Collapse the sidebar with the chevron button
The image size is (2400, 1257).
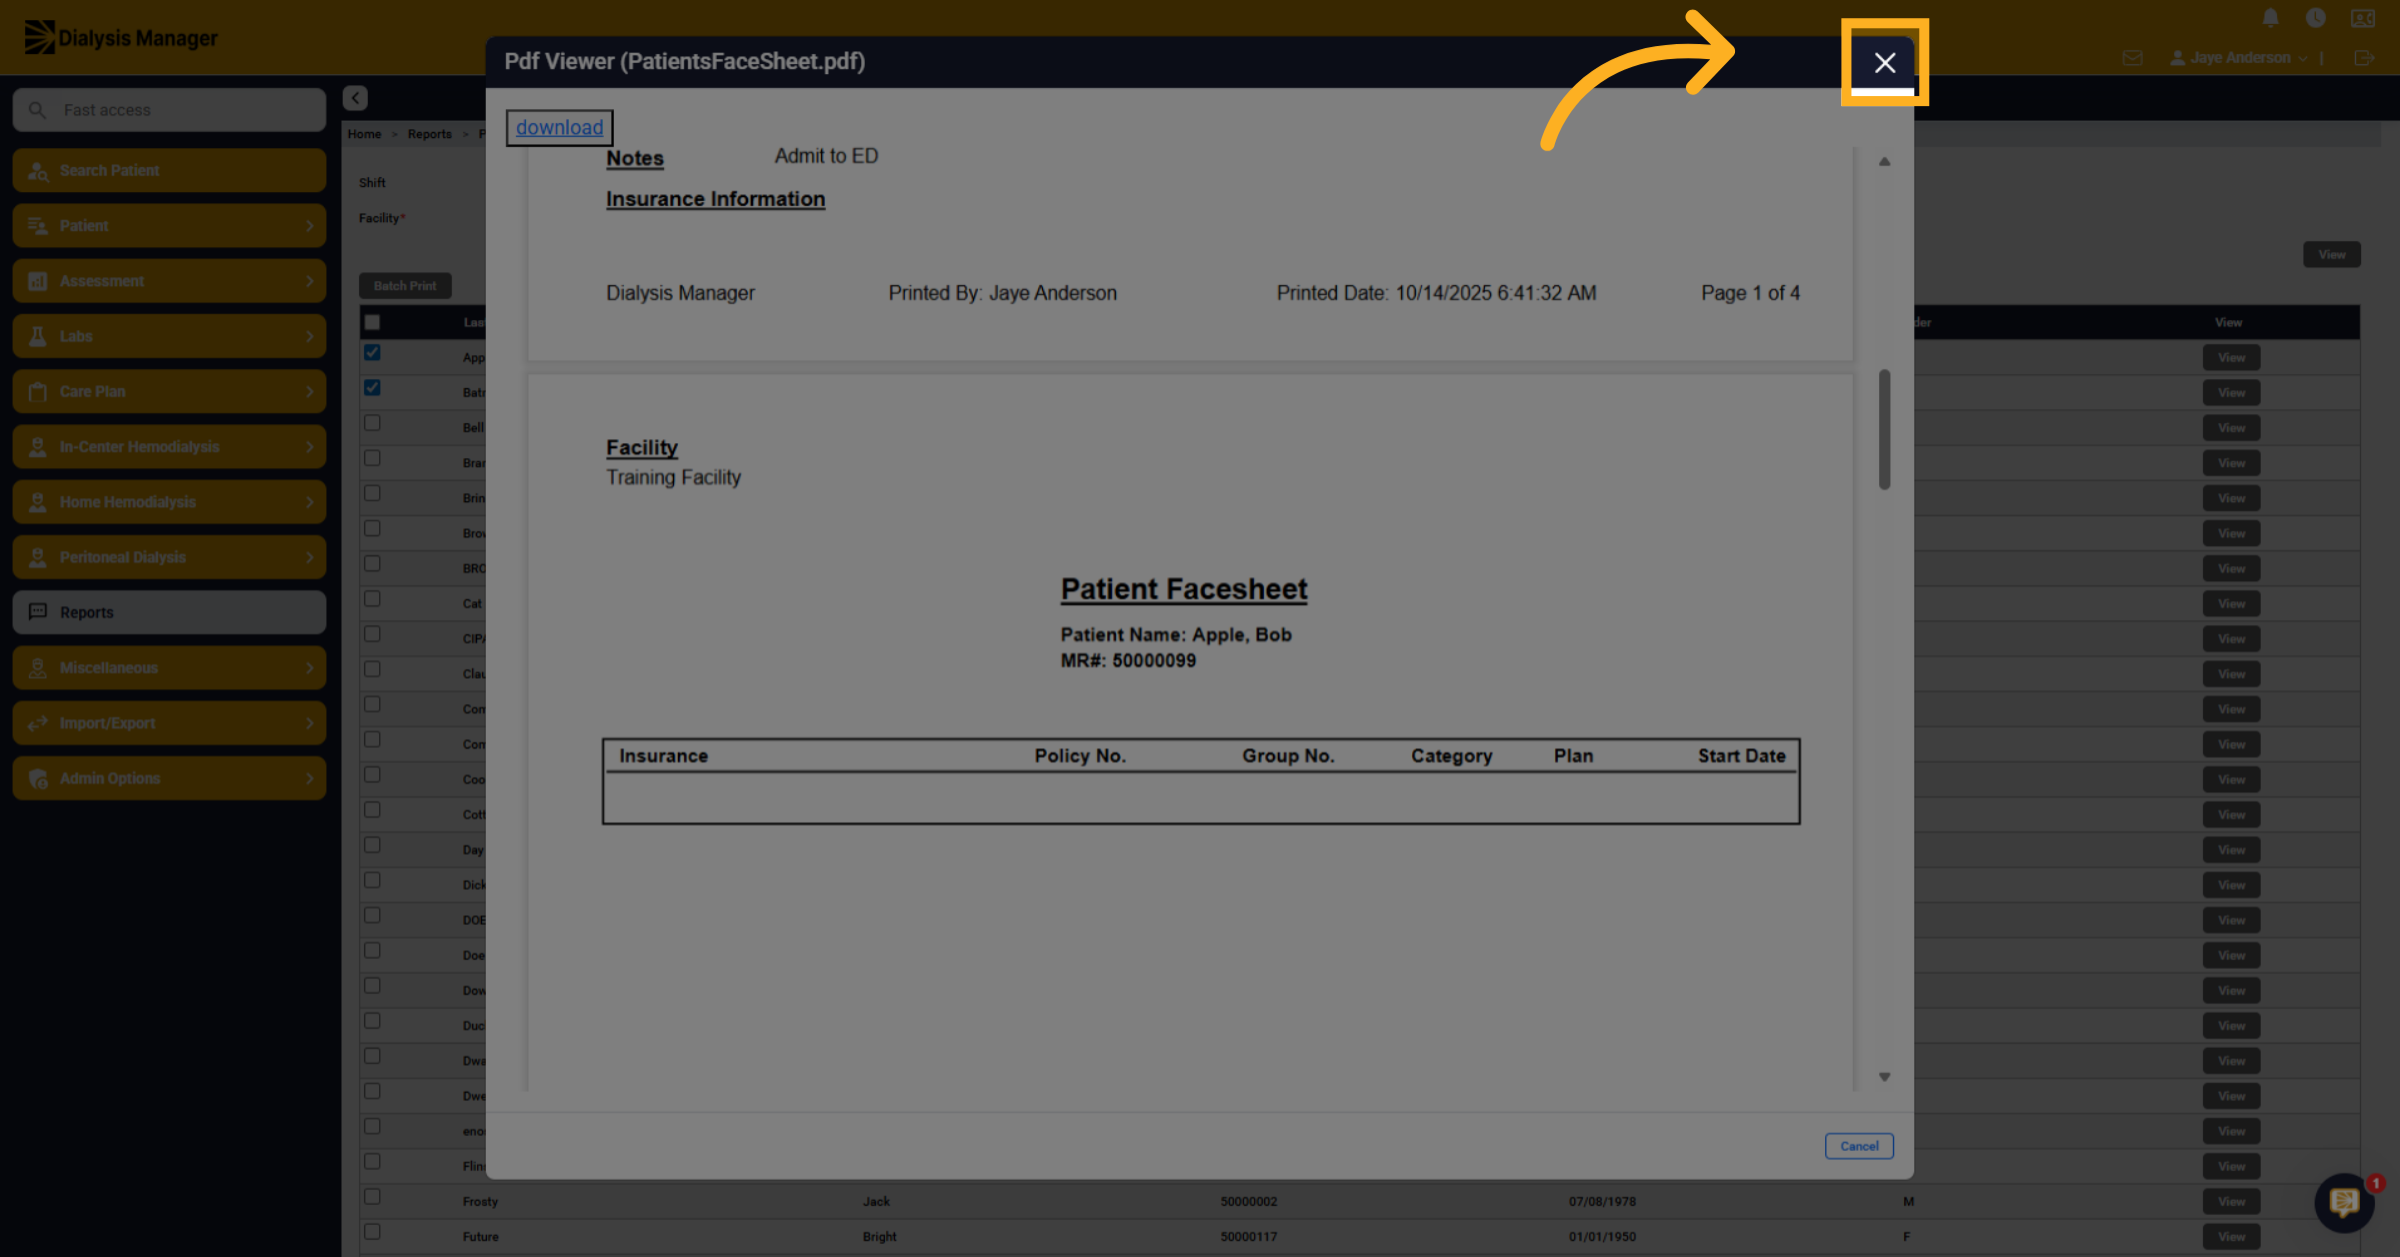pos(355,97)
